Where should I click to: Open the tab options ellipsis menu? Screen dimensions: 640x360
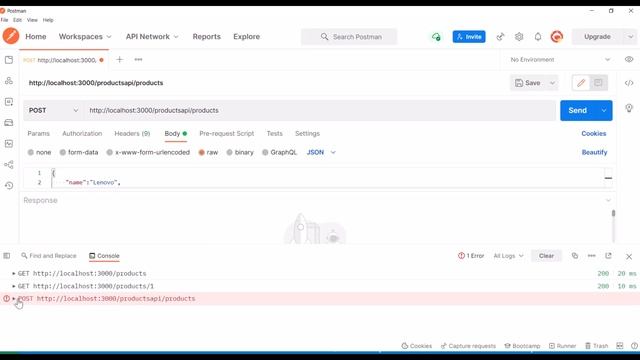[x=138, y=60]
